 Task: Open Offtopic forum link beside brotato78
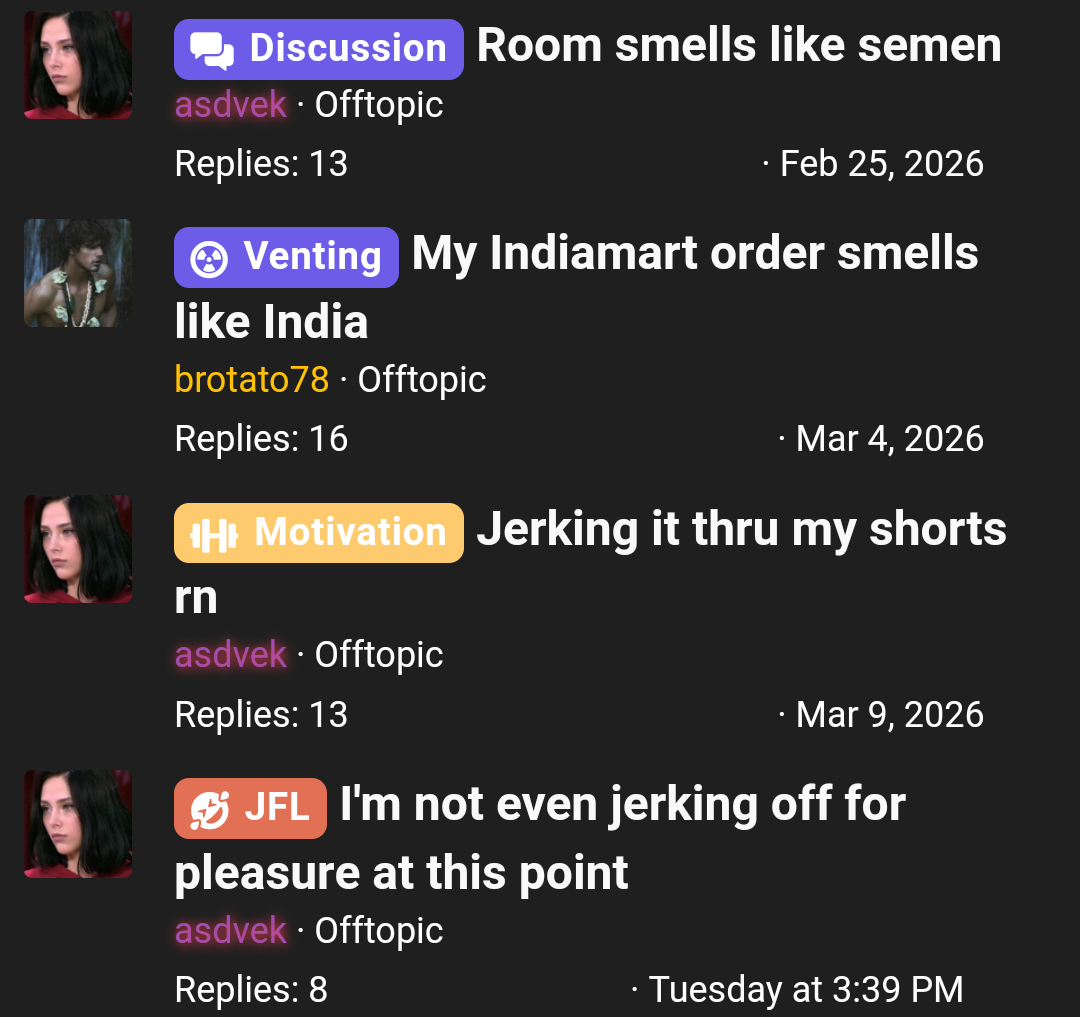coord(422,380)
